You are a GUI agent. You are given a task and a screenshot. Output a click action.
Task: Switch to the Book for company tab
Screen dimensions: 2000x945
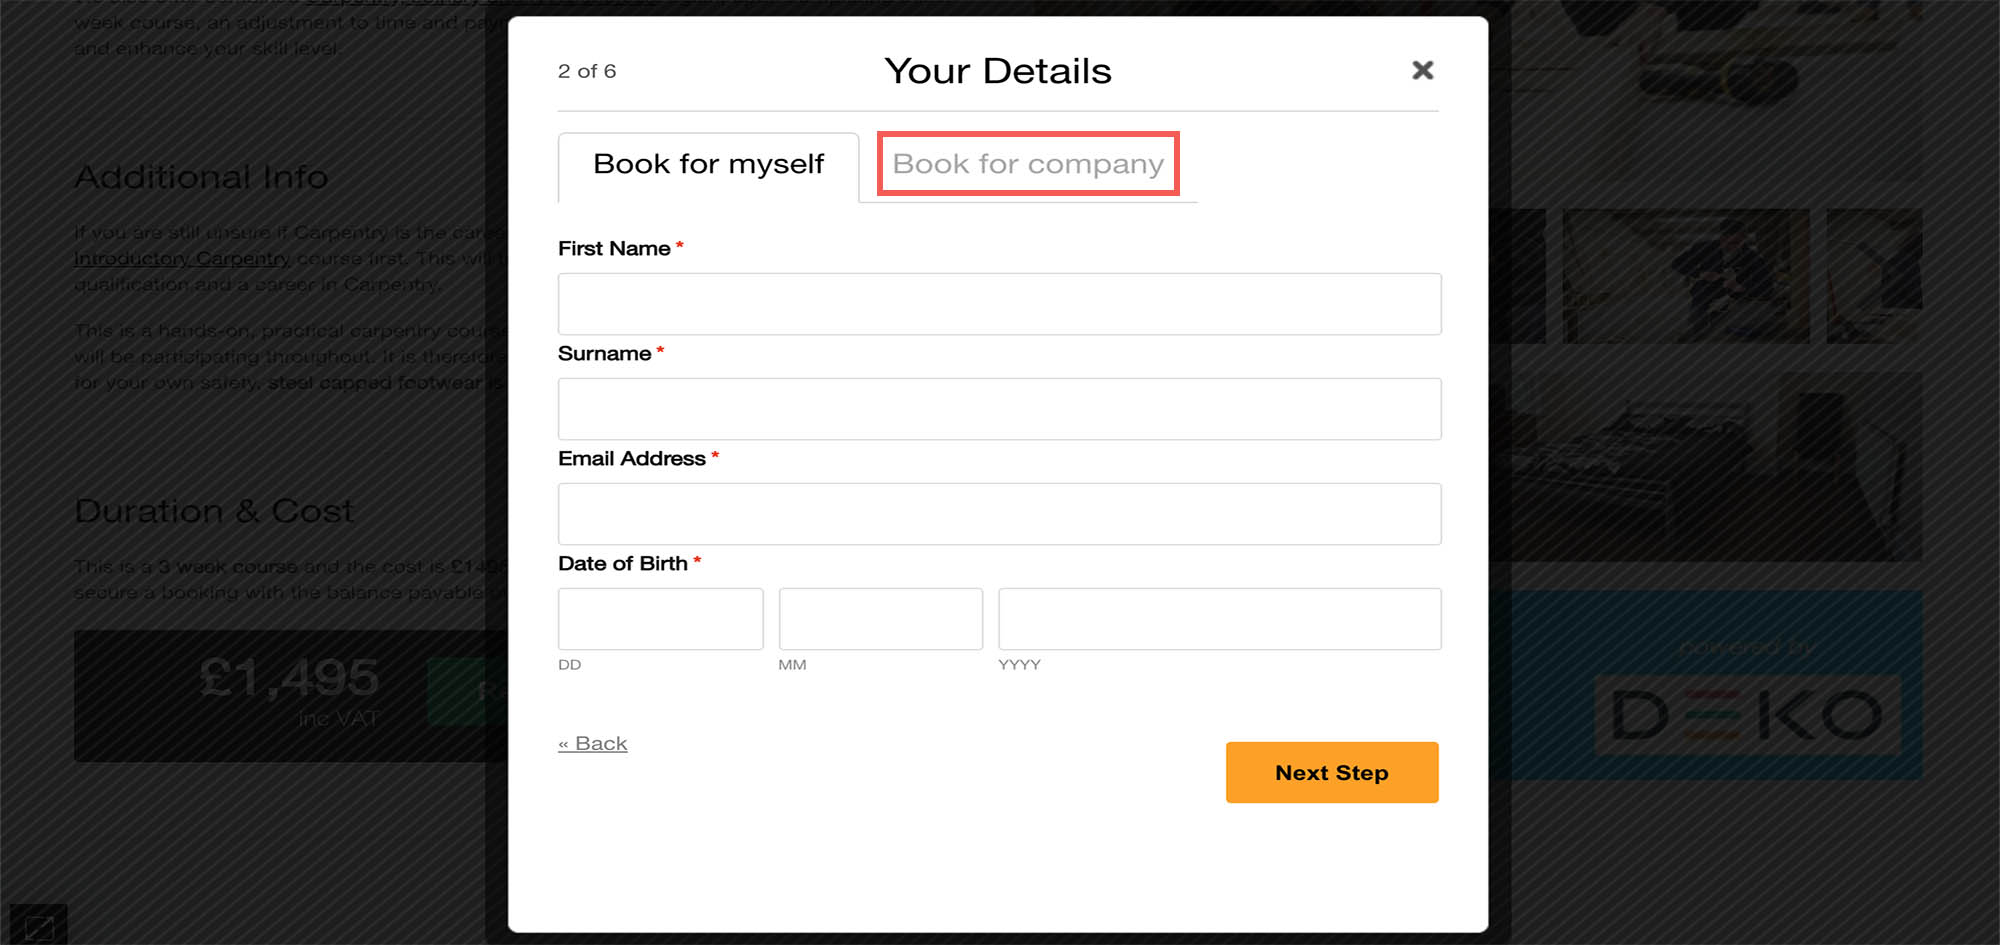tap(1028, 164)
